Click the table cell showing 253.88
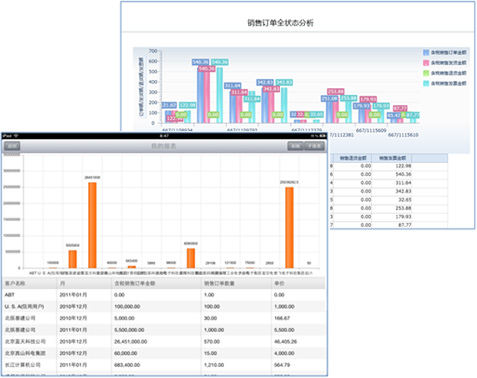The image size is (477, 378). (x=404, y=208)
